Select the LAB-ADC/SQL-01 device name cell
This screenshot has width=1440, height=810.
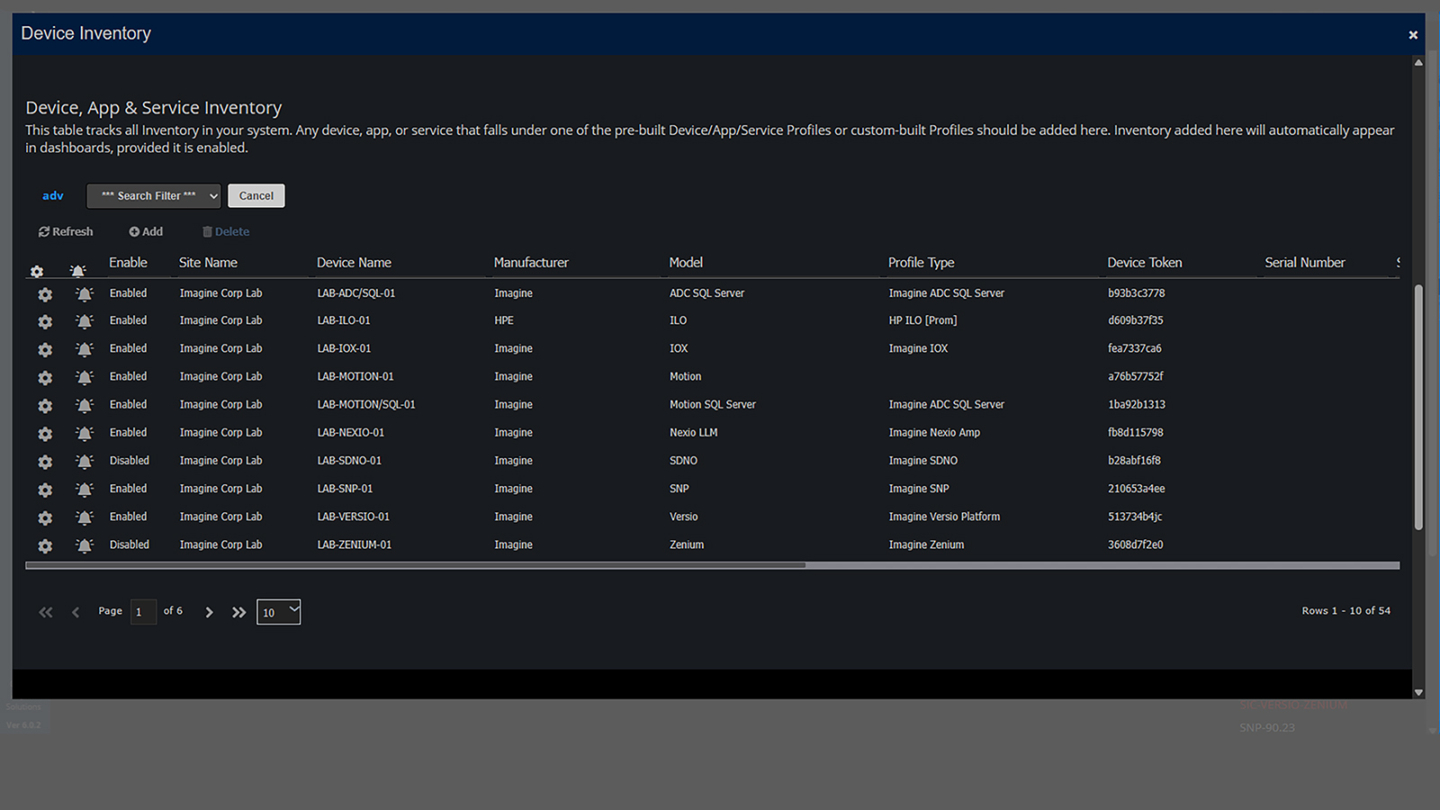coord(356,294)
